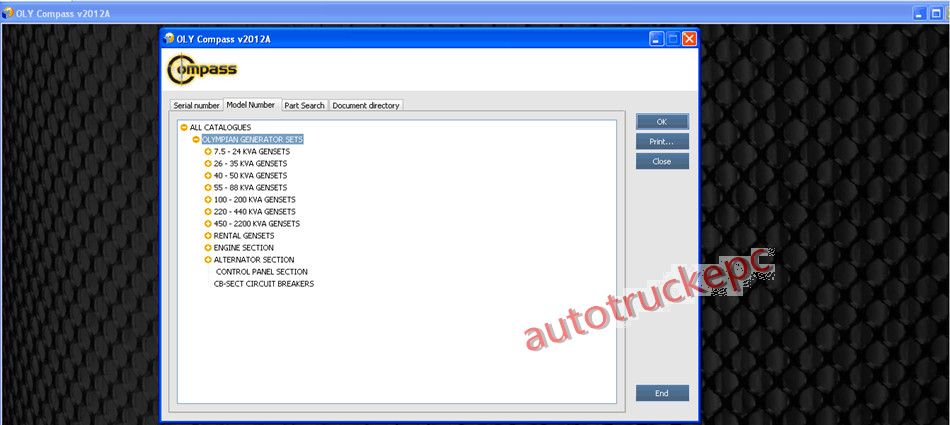The width and height of the screenshot is (950, 425).
Task: Click the End button
Action: point(662,393)
